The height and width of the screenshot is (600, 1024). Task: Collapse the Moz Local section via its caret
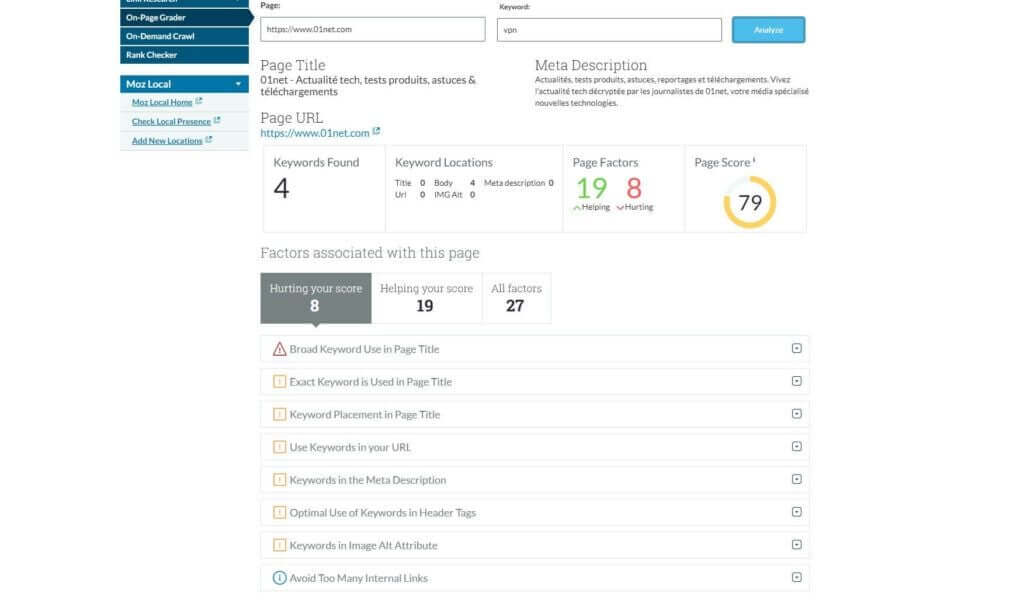click(x=239, y=84)
